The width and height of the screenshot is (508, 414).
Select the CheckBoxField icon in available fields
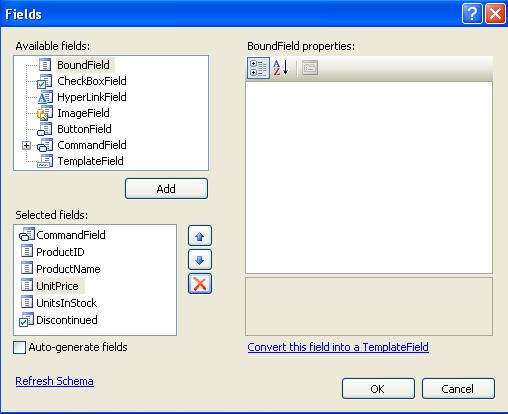[45, 81]
